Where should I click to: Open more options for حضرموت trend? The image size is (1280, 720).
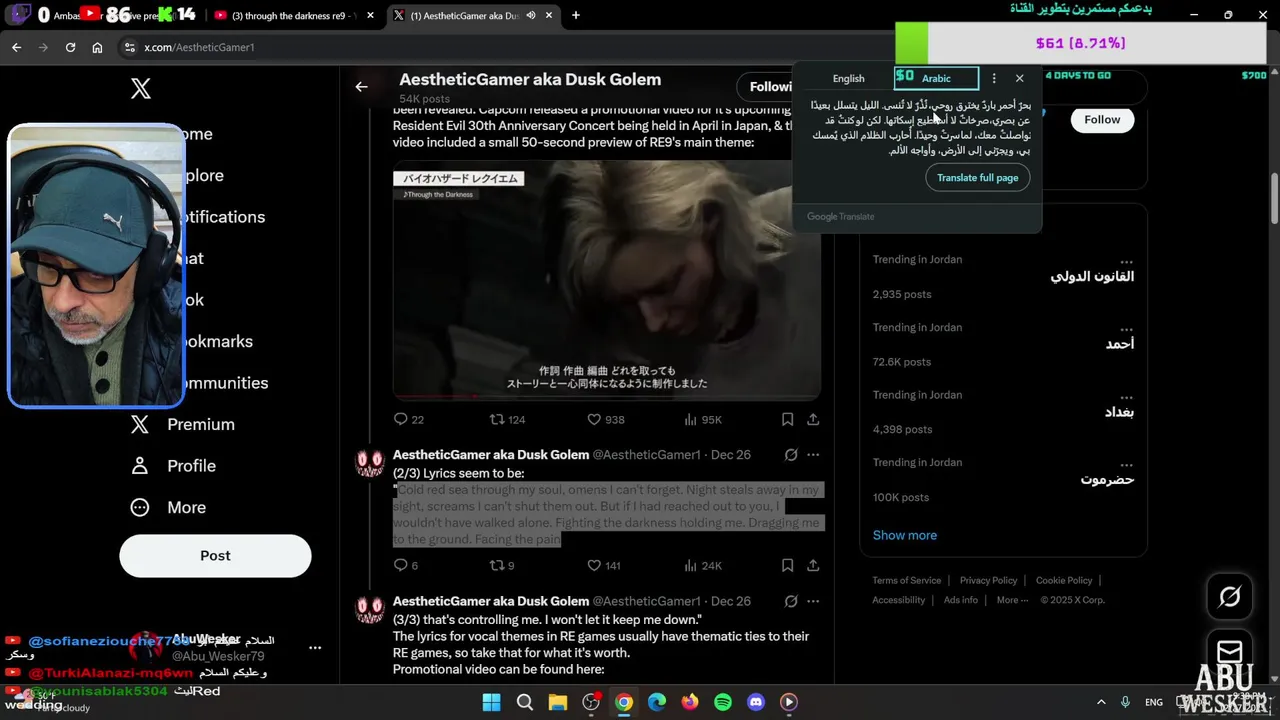tap(1126, 463)
